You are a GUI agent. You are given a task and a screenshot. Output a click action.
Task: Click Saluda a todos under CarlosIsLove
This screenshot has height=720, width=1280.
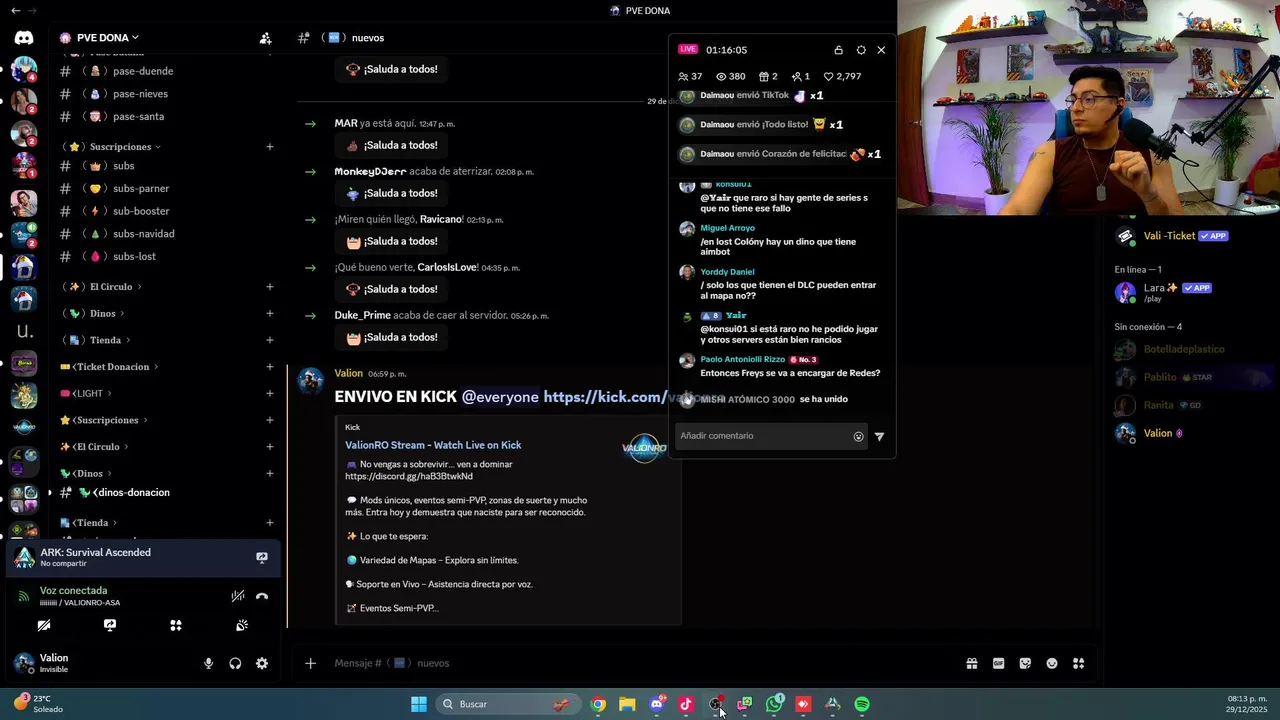[x=391, y=290]
